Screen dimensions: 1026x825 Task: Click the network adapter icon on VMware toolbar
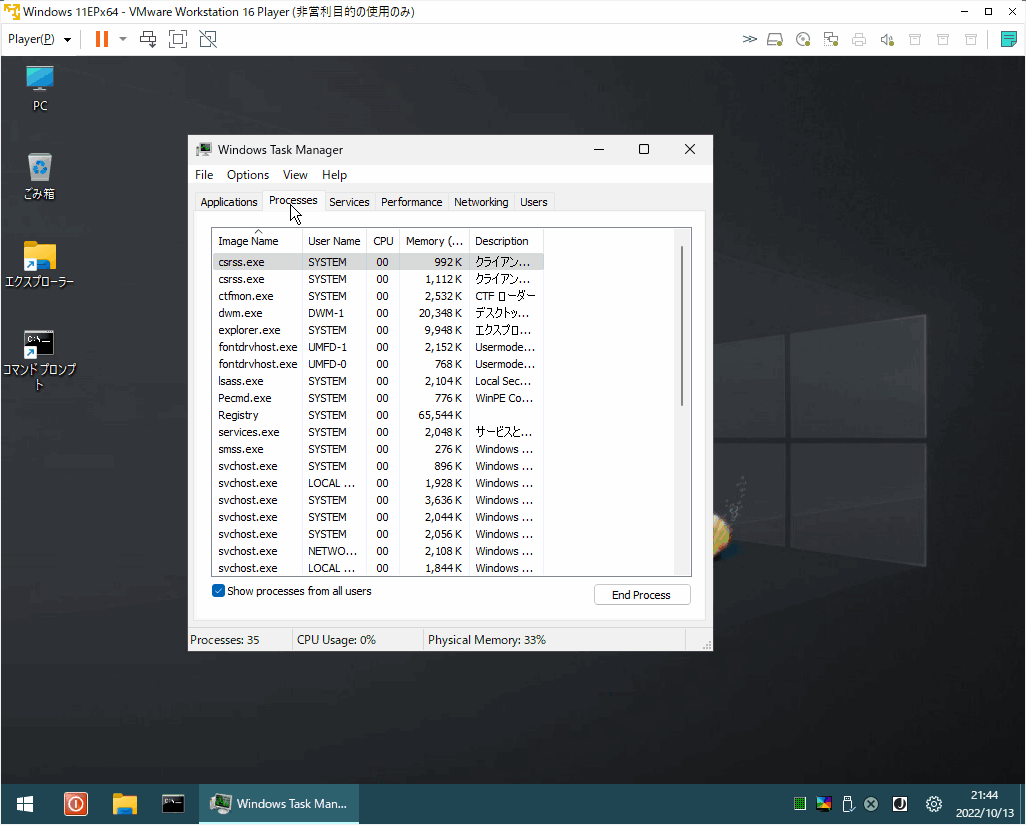point(831,39)
